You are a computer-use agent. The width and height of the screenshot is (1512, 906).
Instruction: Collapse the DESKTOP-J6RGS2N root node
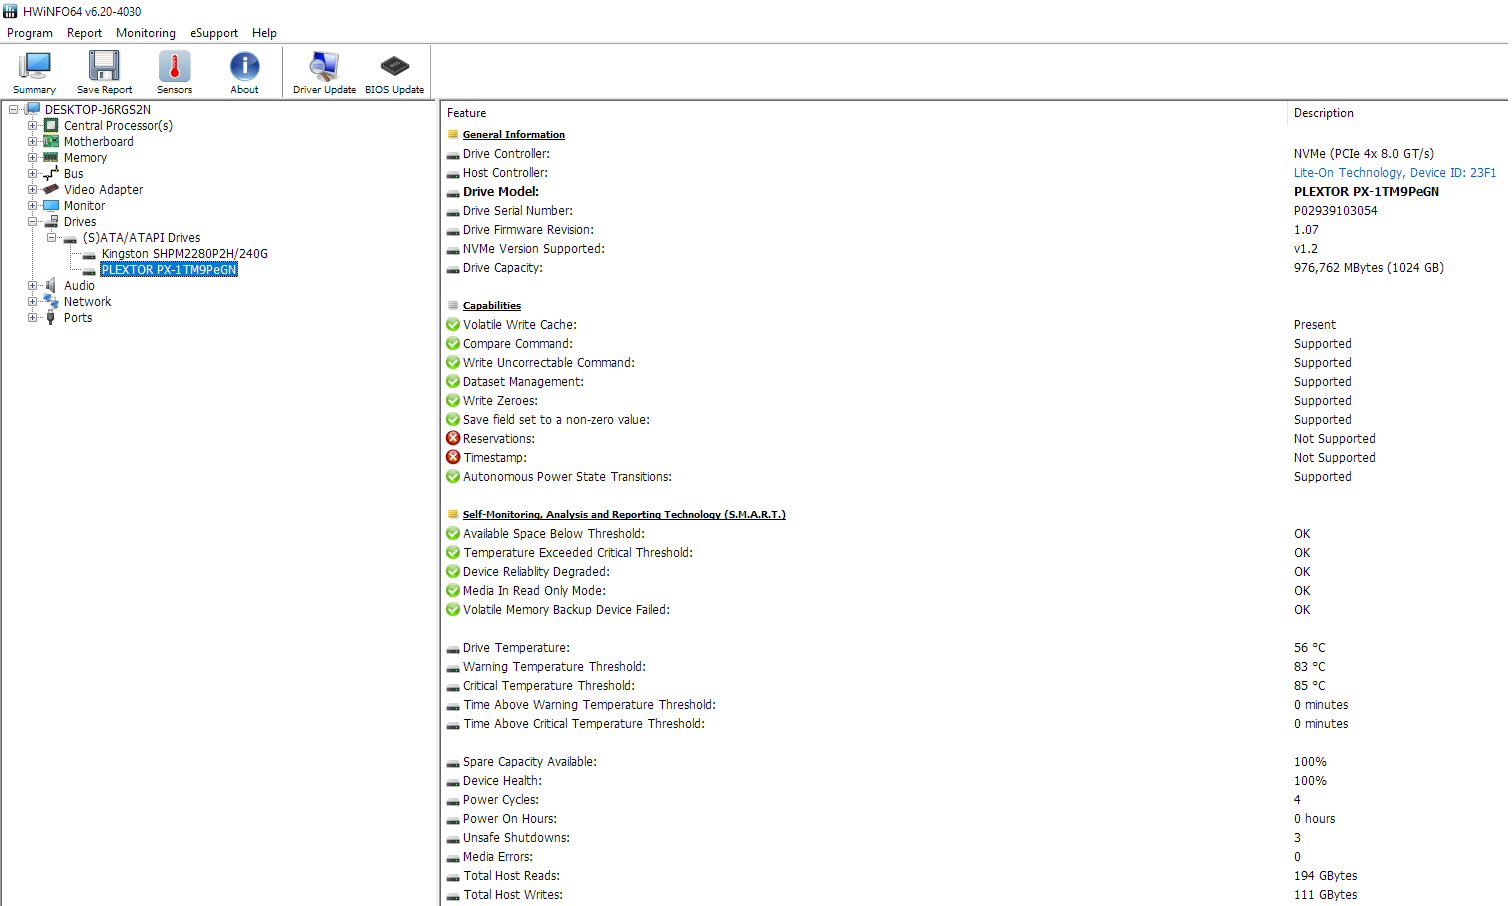pos(14,110)
